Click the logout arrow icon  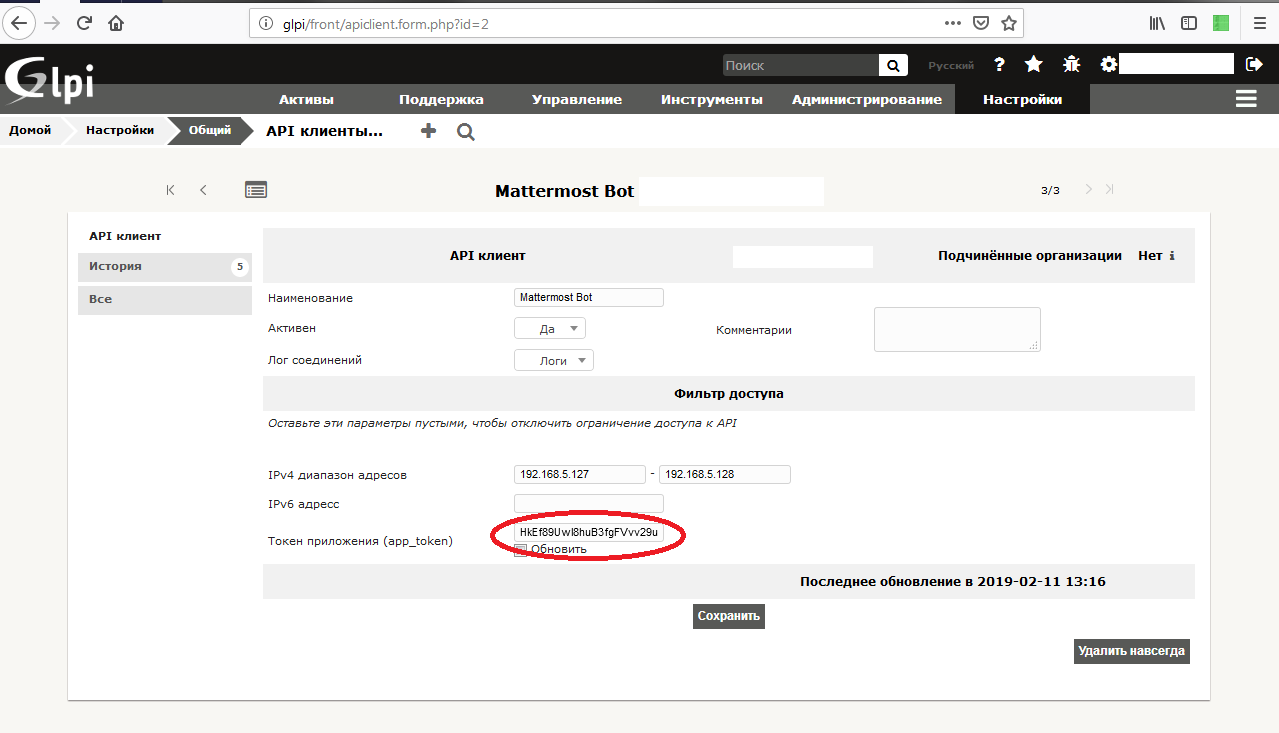pyautogui.click(x=1254, y=65)
